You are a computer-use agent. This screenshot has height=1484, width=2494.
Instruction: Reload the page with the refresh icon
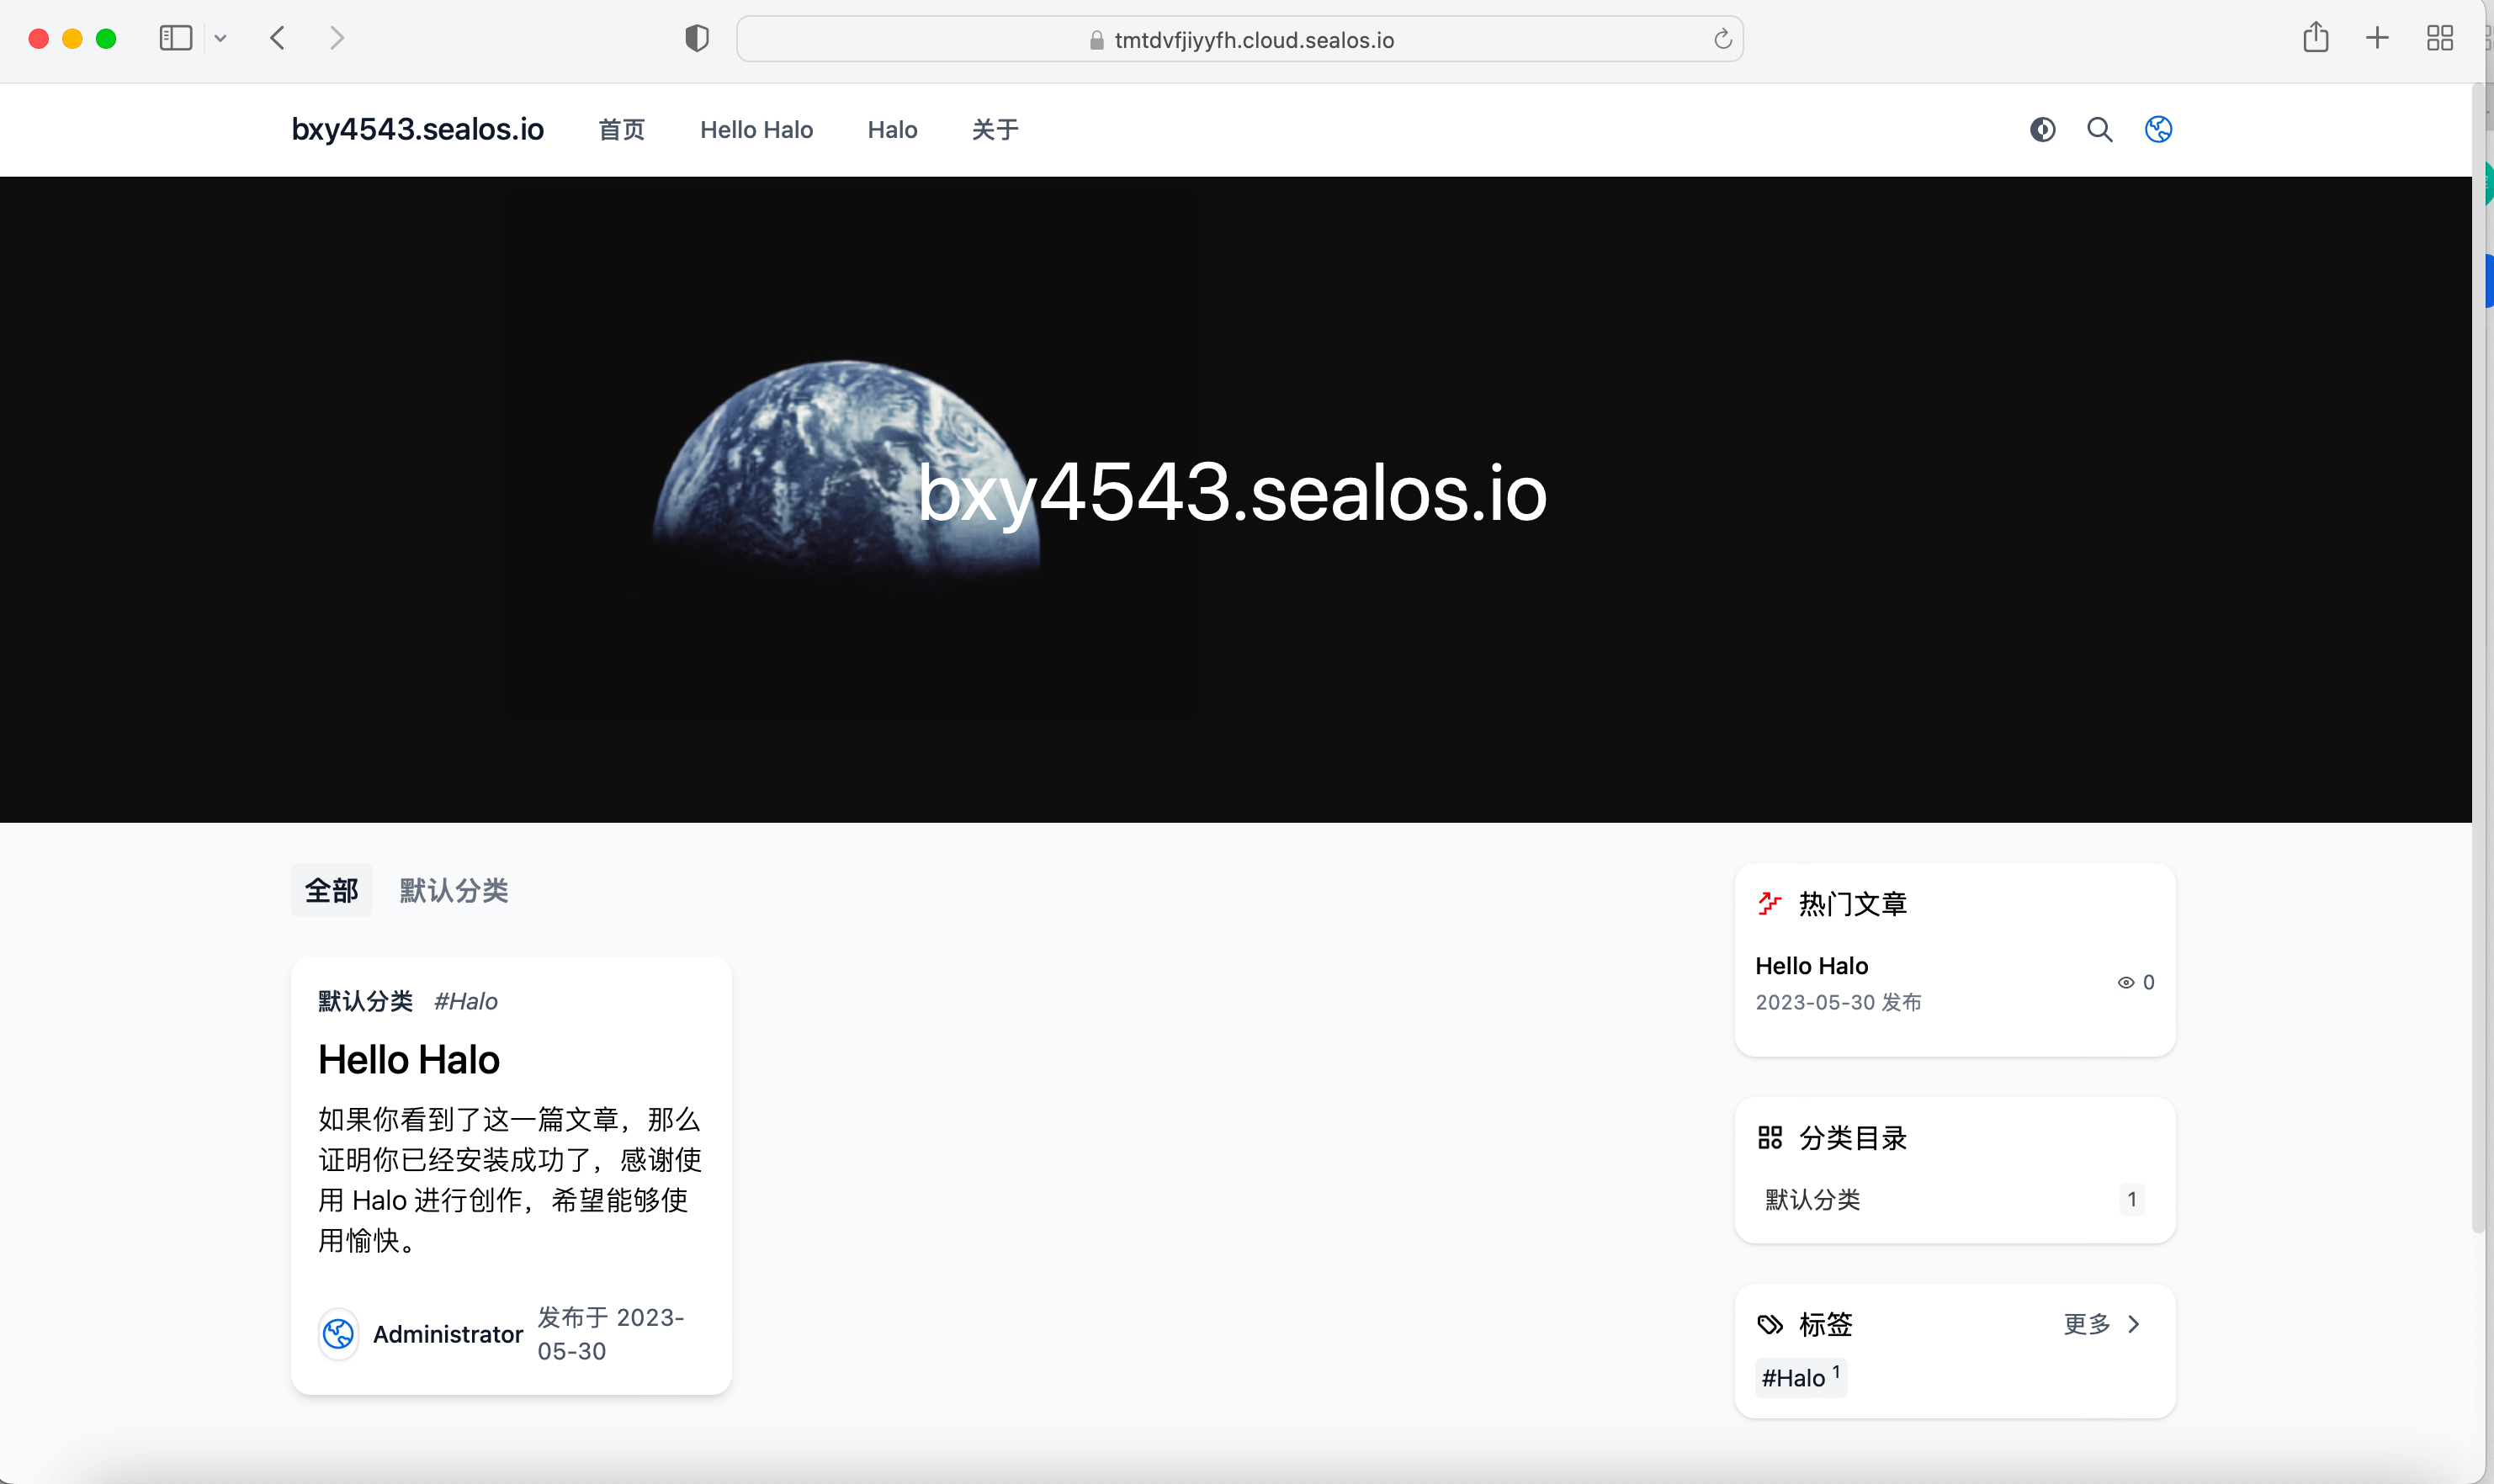(x=1722, y=39)
